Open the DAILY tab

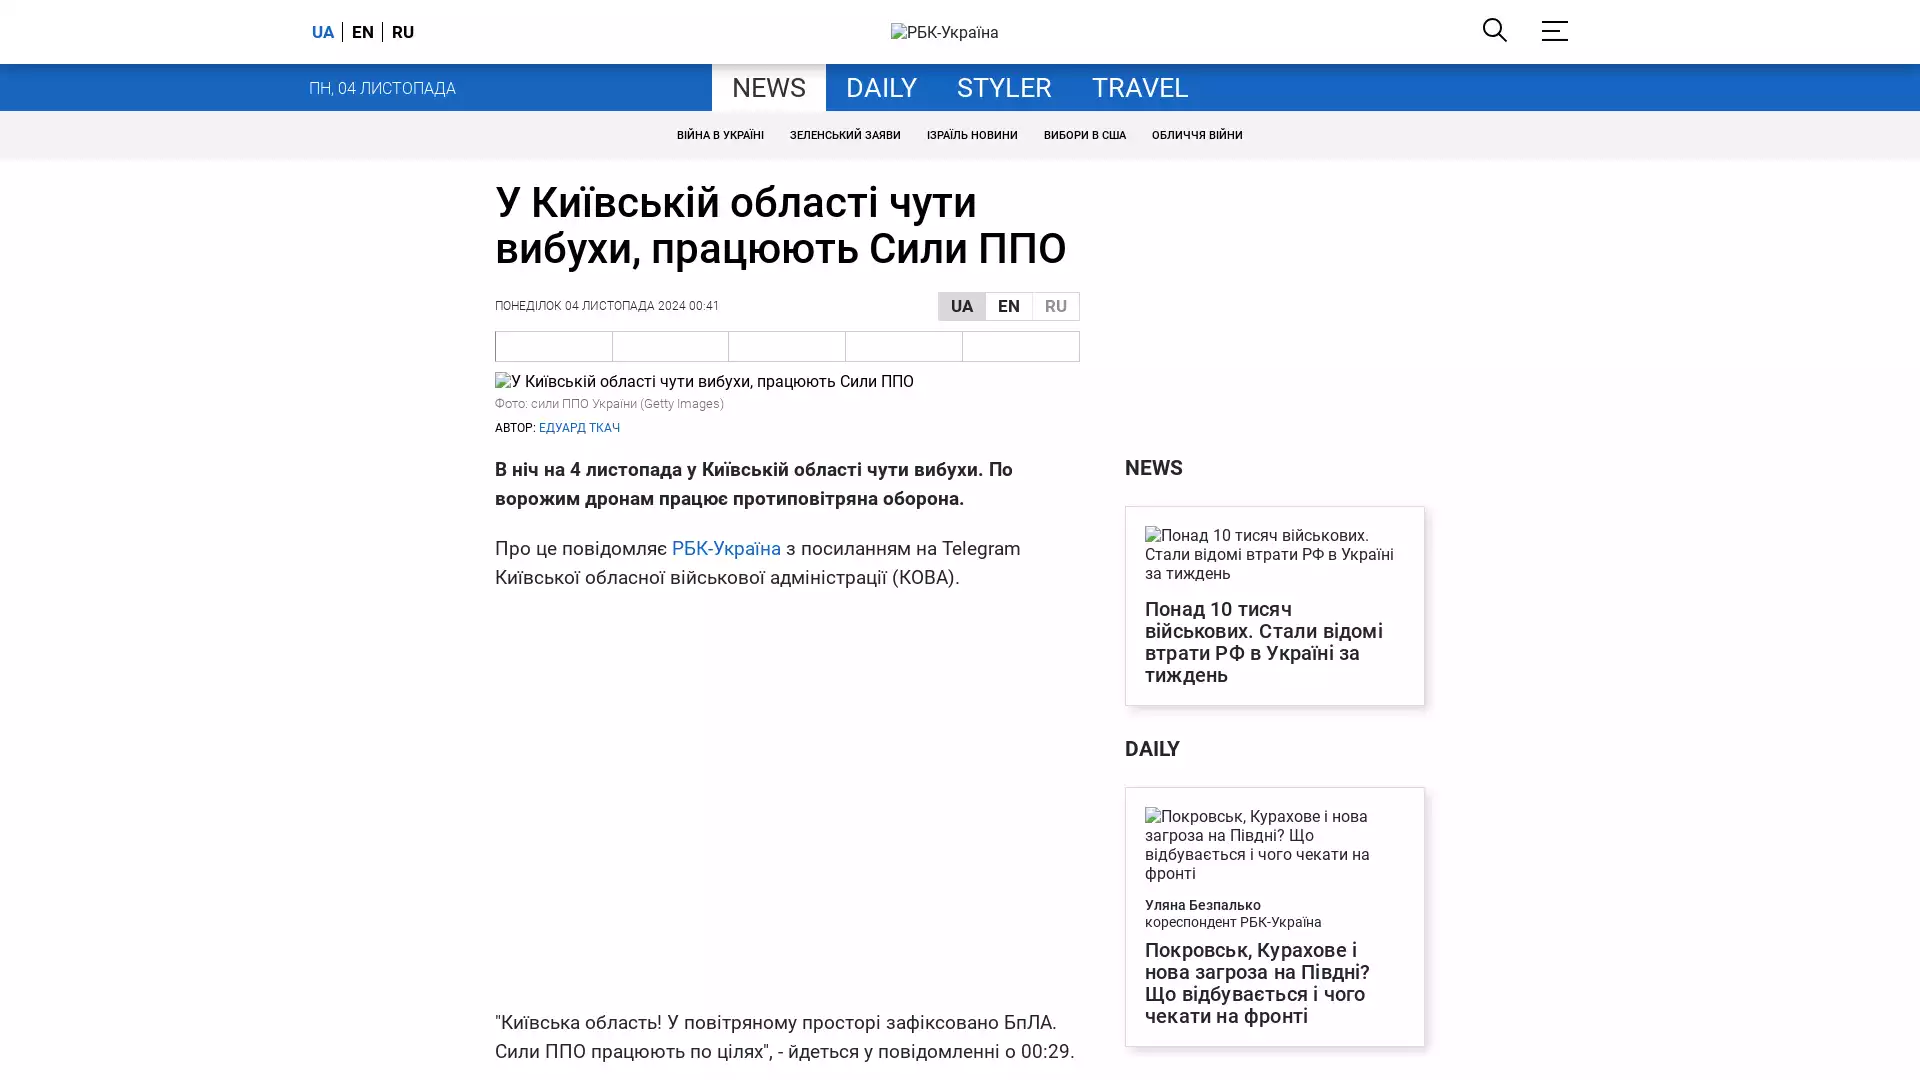click(880, 88)
